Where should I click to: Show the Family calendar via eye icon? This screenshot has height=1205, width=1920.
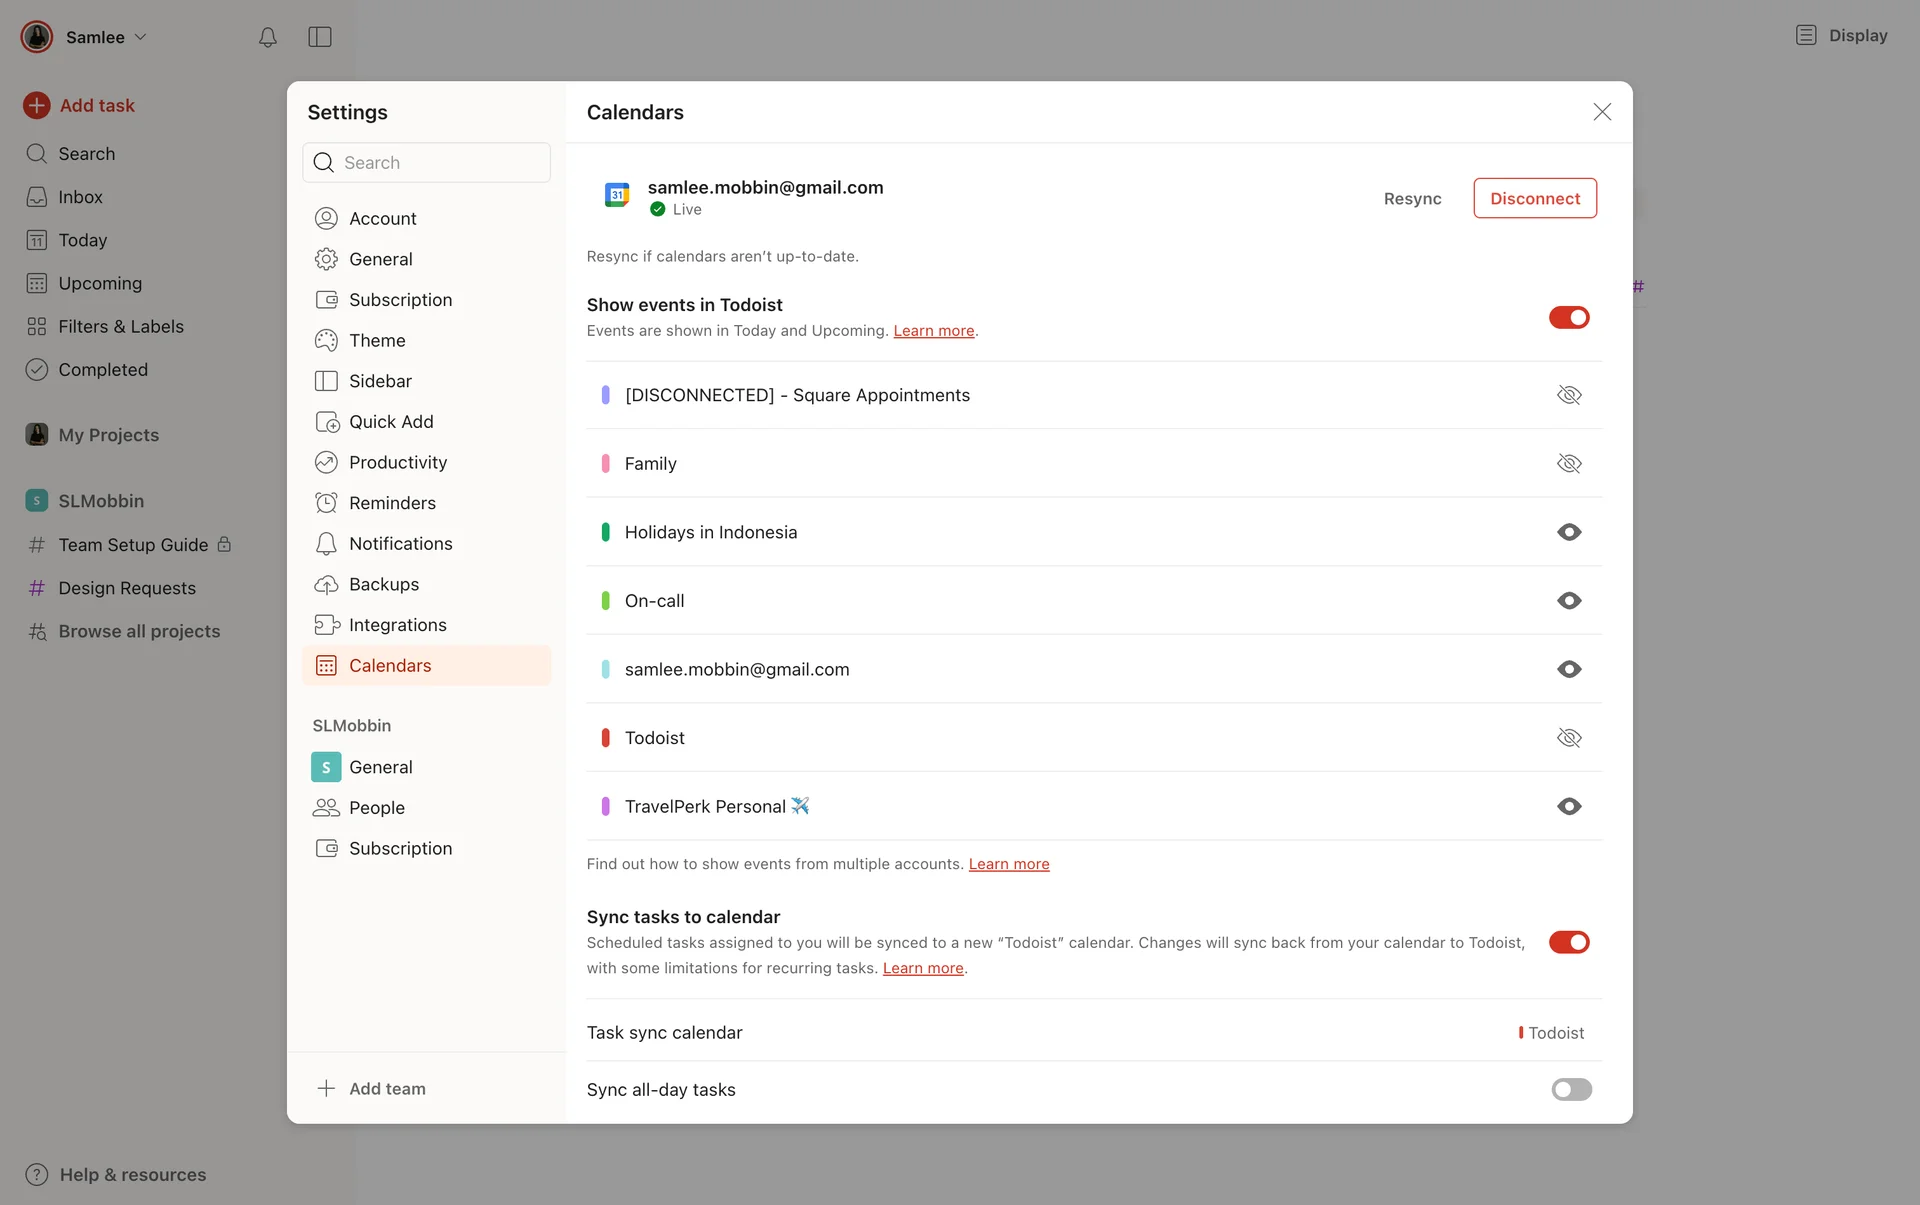tap(1568, 463)
